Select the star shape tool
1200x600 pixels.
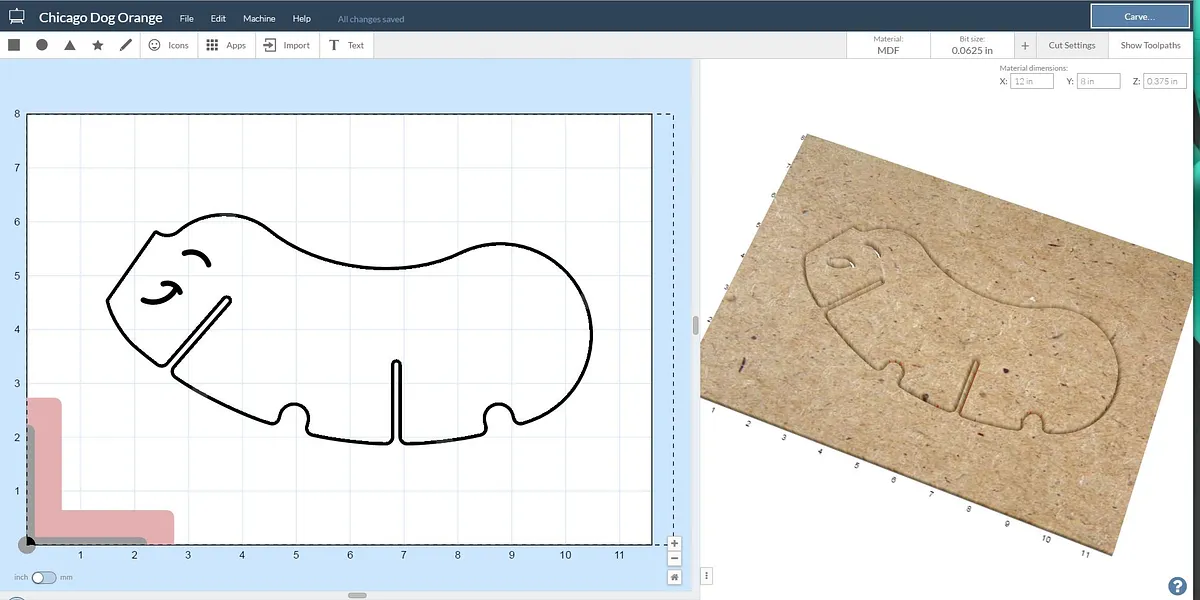click(98, 45)
